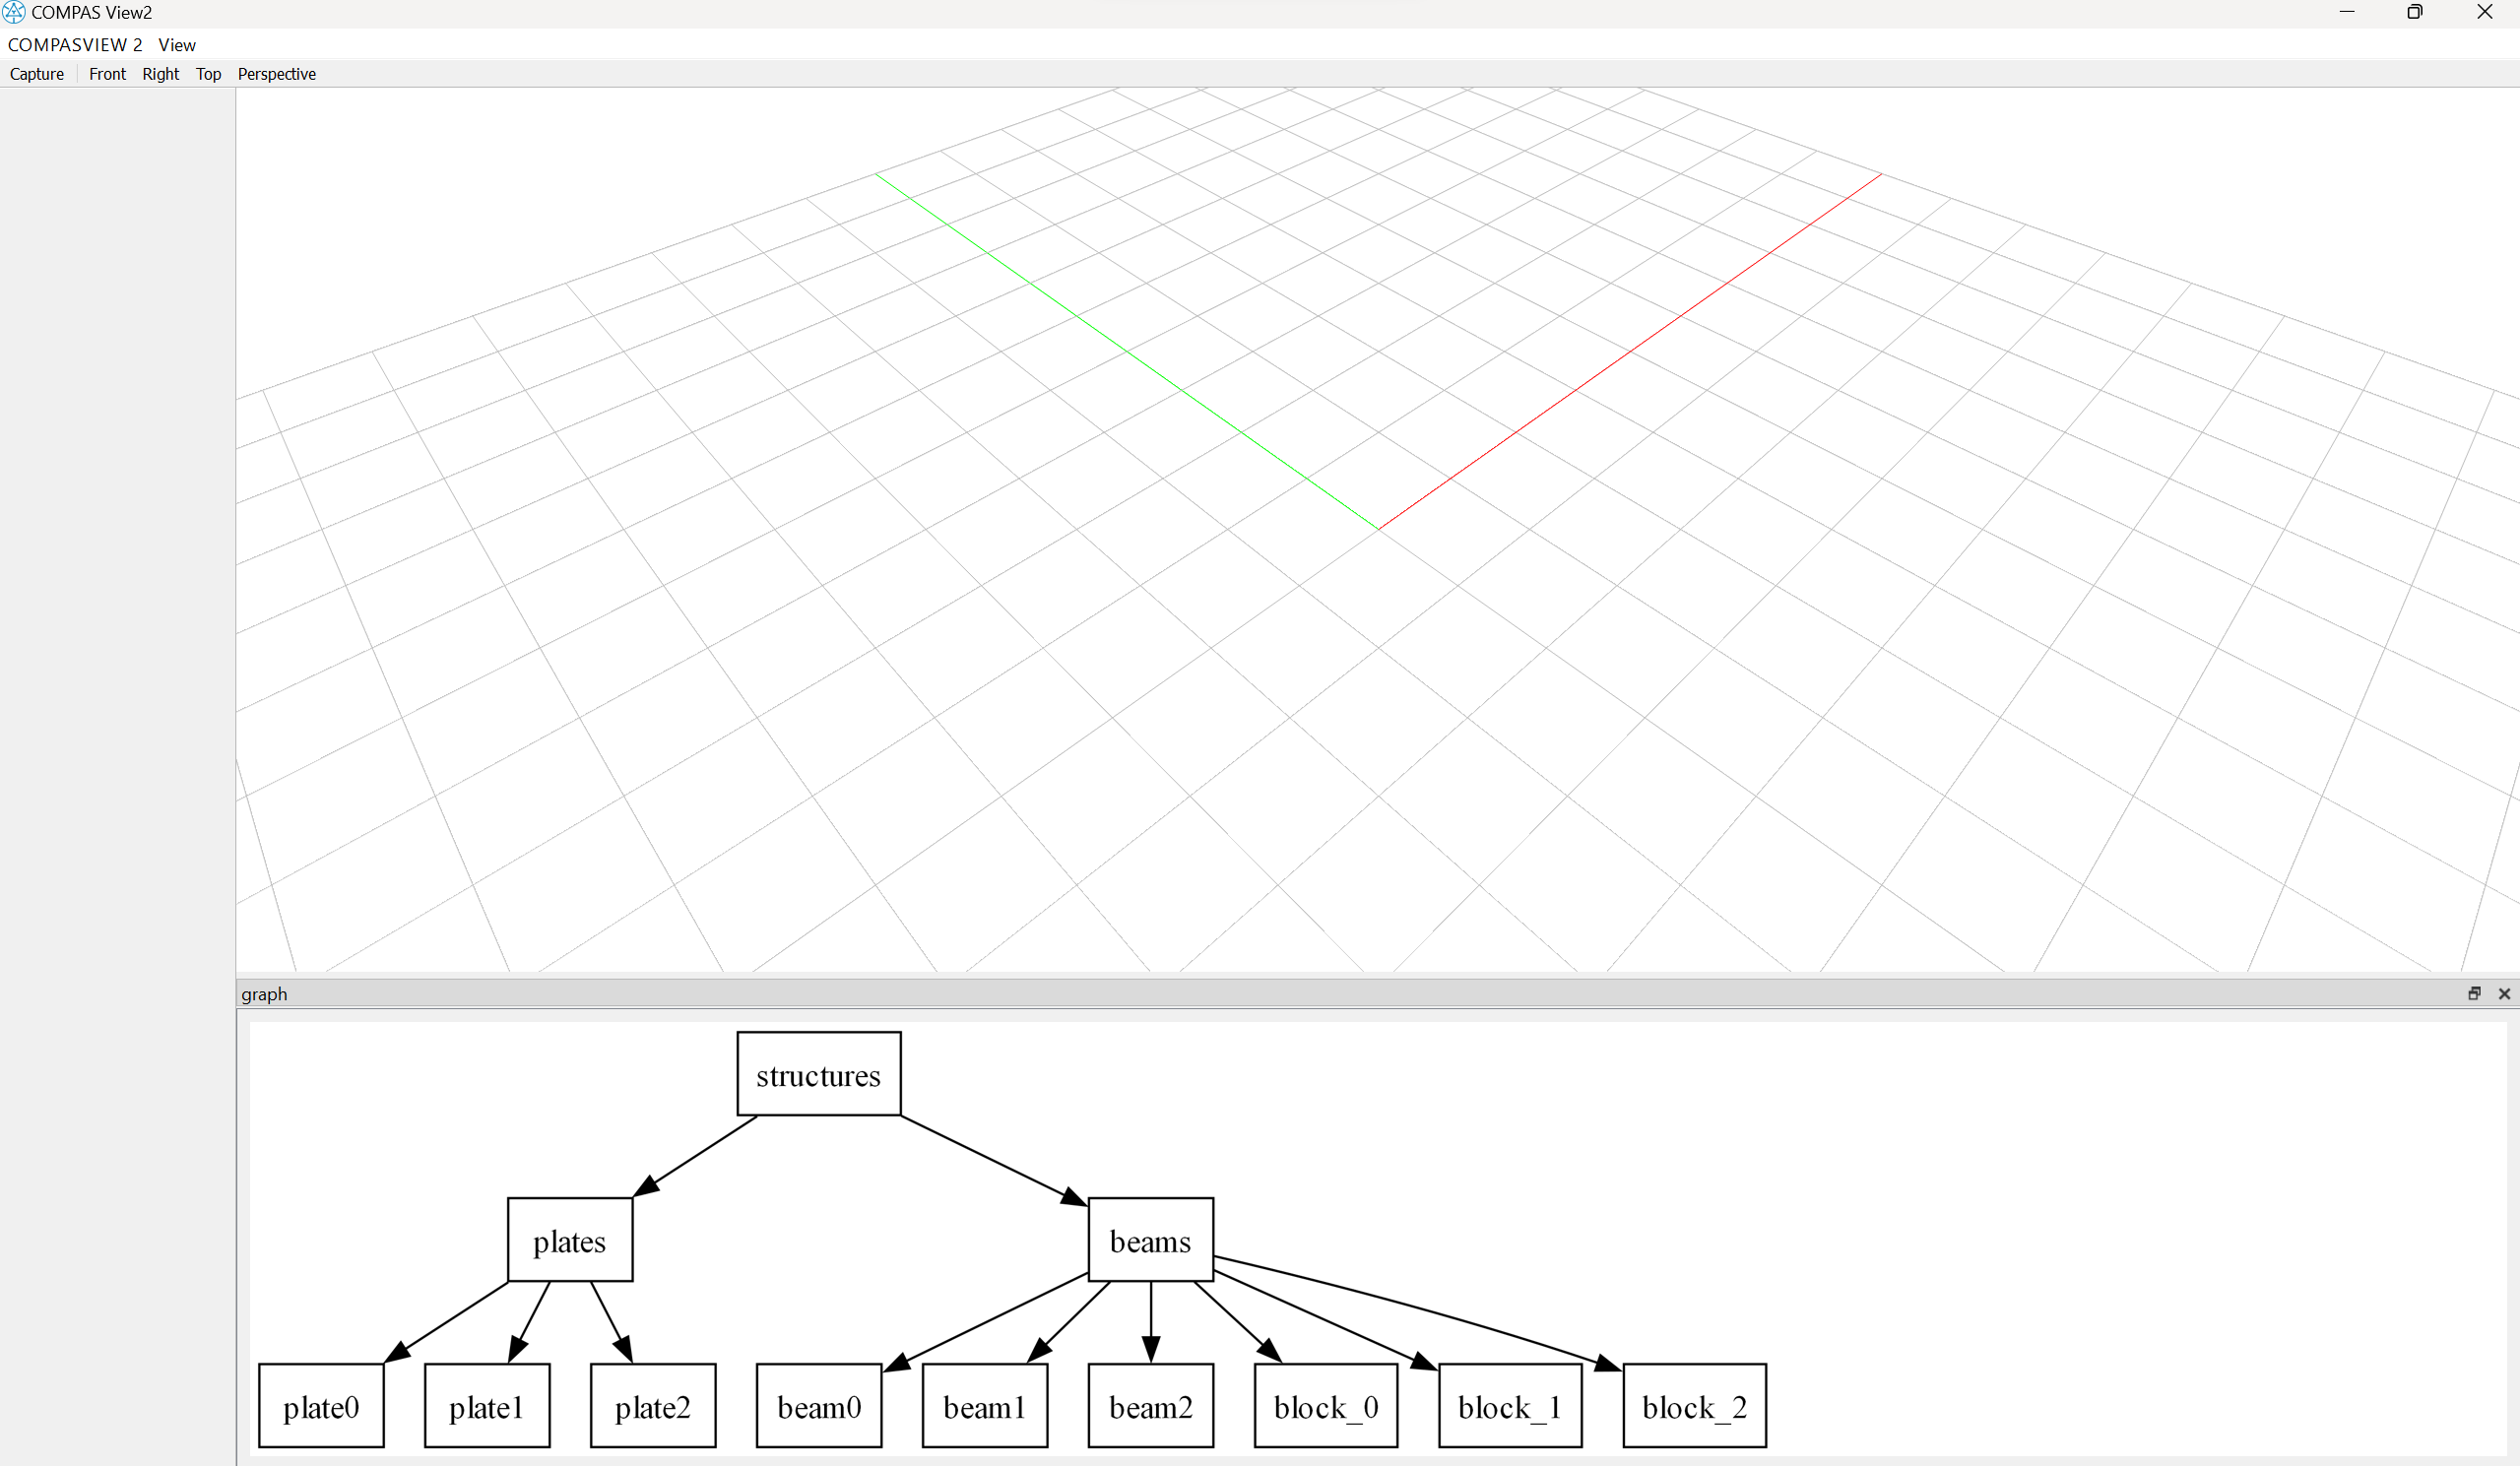The image size is (2520, 1466).
Task: Switch to Perspective view
Action: [276, 73]
